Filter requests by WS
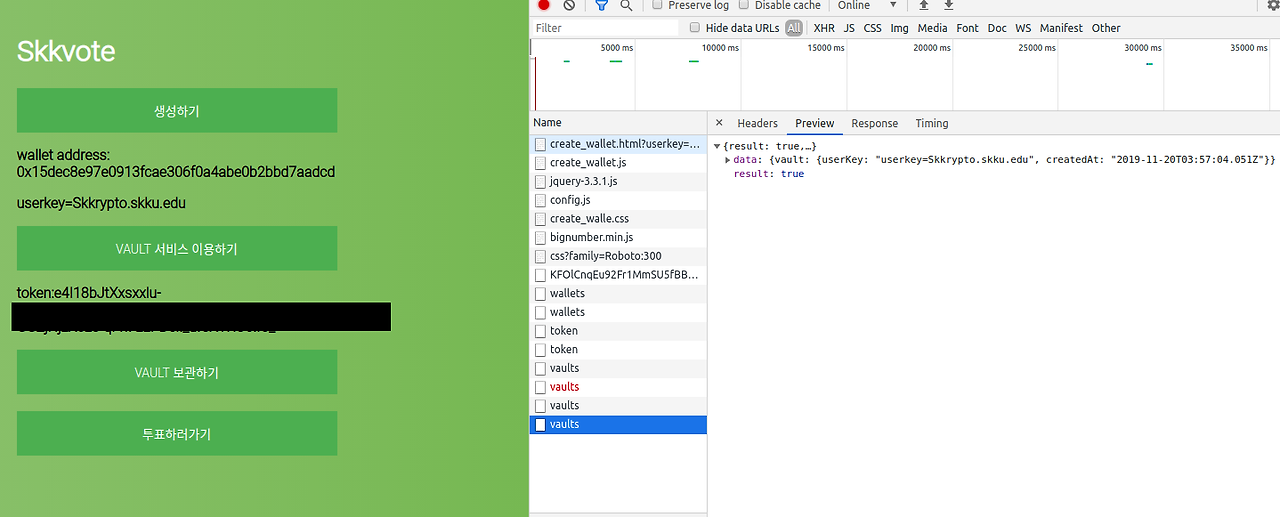The width and height of the screenshot is (1280, 517). [1023, 28]
